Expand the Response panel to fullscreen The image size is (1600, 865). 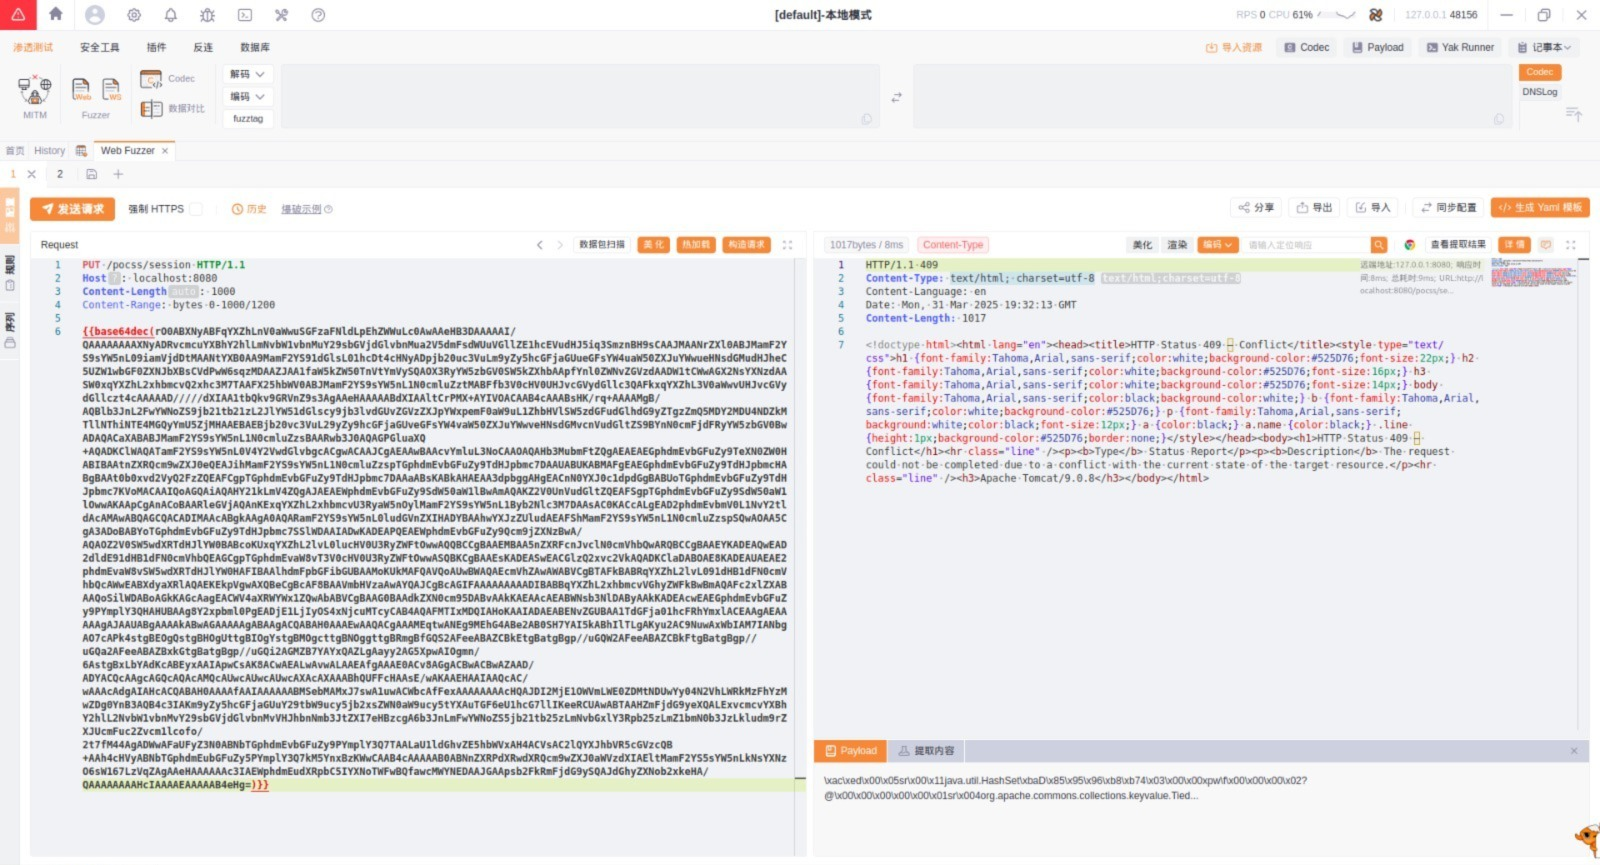click(x=1570, y=245)
